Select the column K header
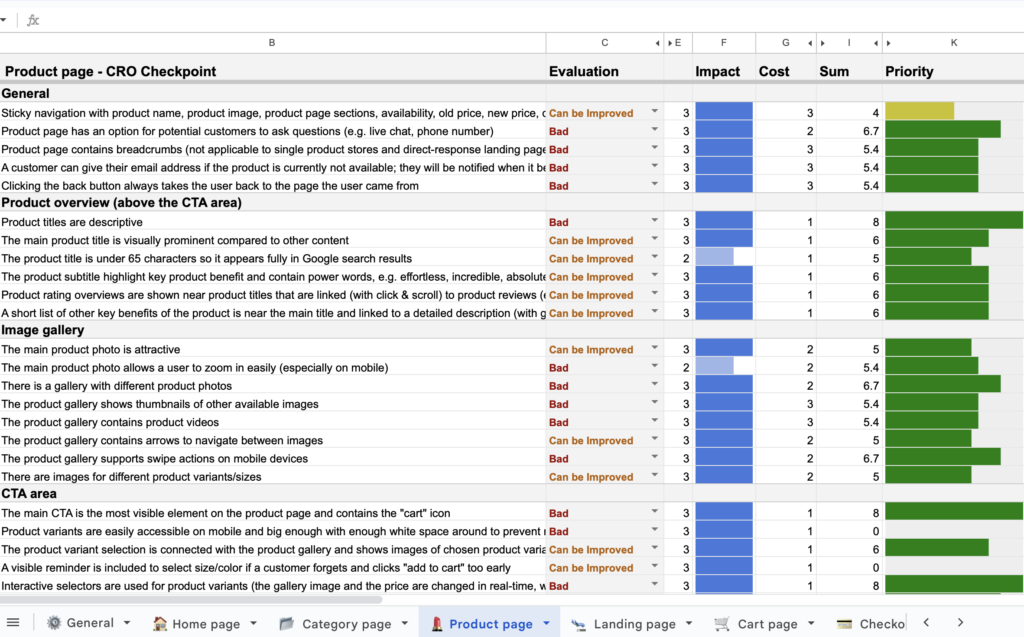The width and height of the screenshot is (1024, 637). click(953, 43)
